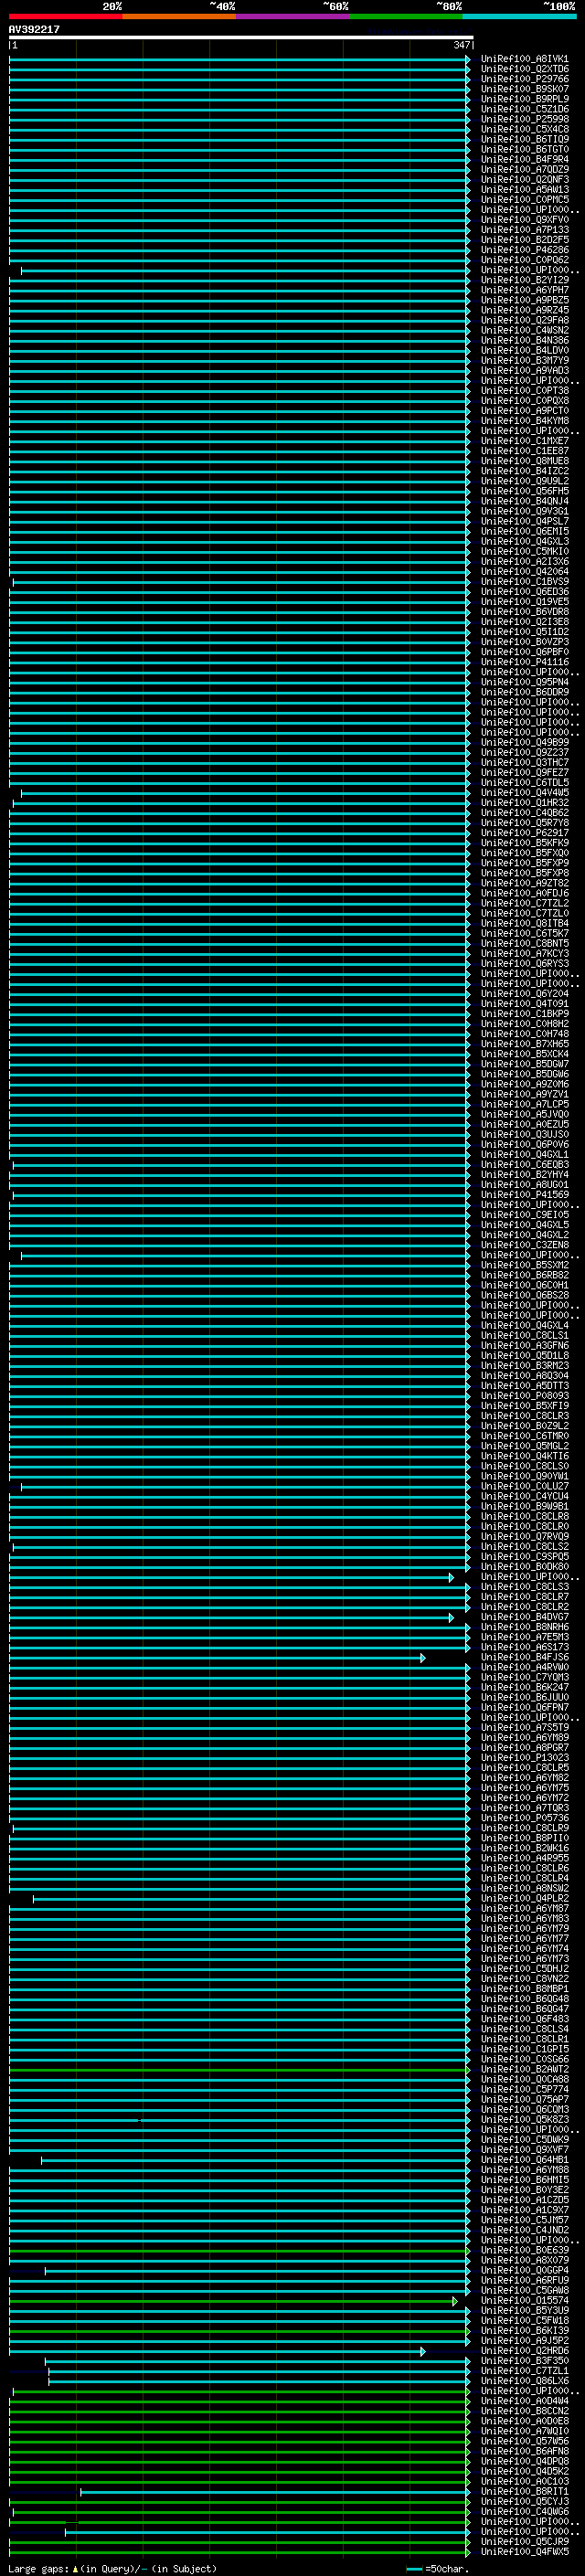The image size is (585, 2576).
Task: Select the UniRef100_C4QWG6 label
Action: click(x=524, y=2512)
